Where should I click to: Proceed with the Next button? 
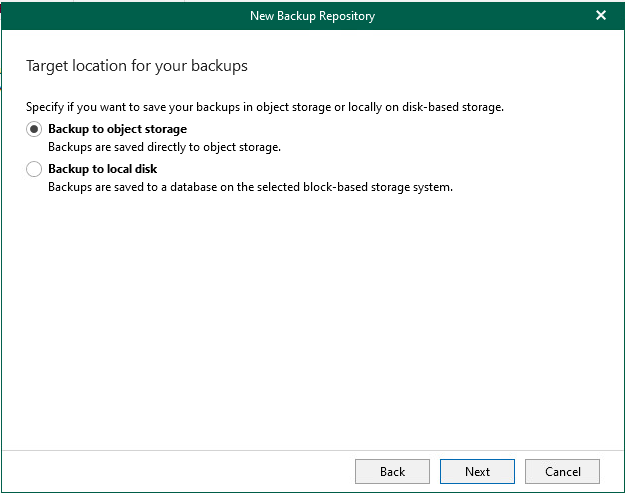(x=477, y=471)
